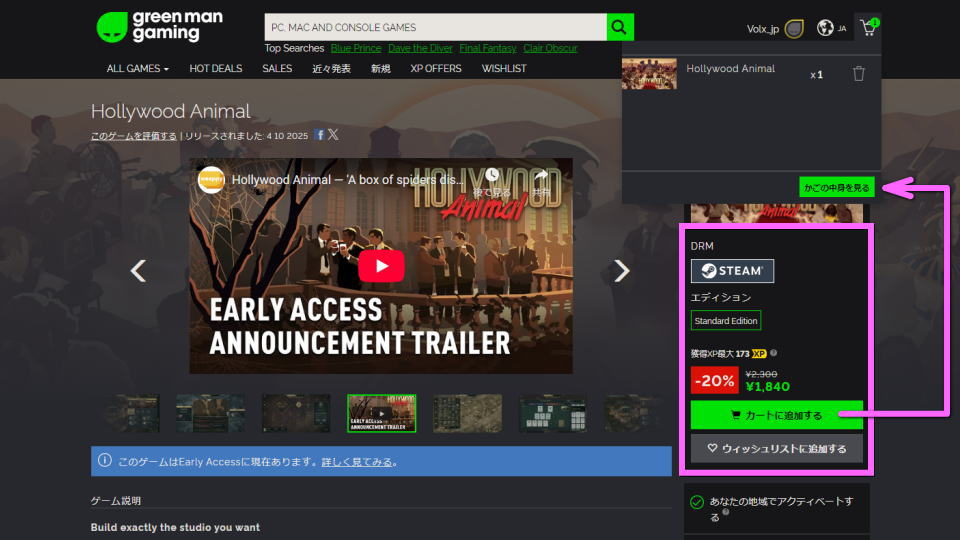
Task: Select second screenshot thumbnail
Action: pyautogui.click(x=211, y=413)
